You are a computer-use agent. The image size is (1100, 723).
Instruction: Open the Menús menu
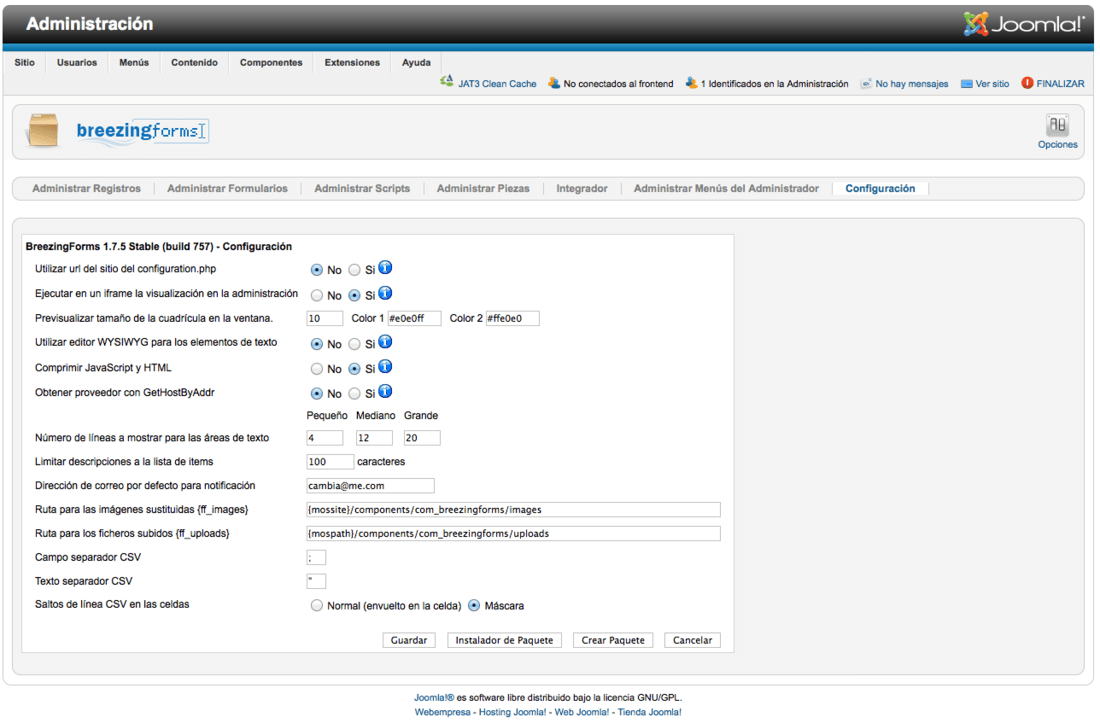pos(134,62)
